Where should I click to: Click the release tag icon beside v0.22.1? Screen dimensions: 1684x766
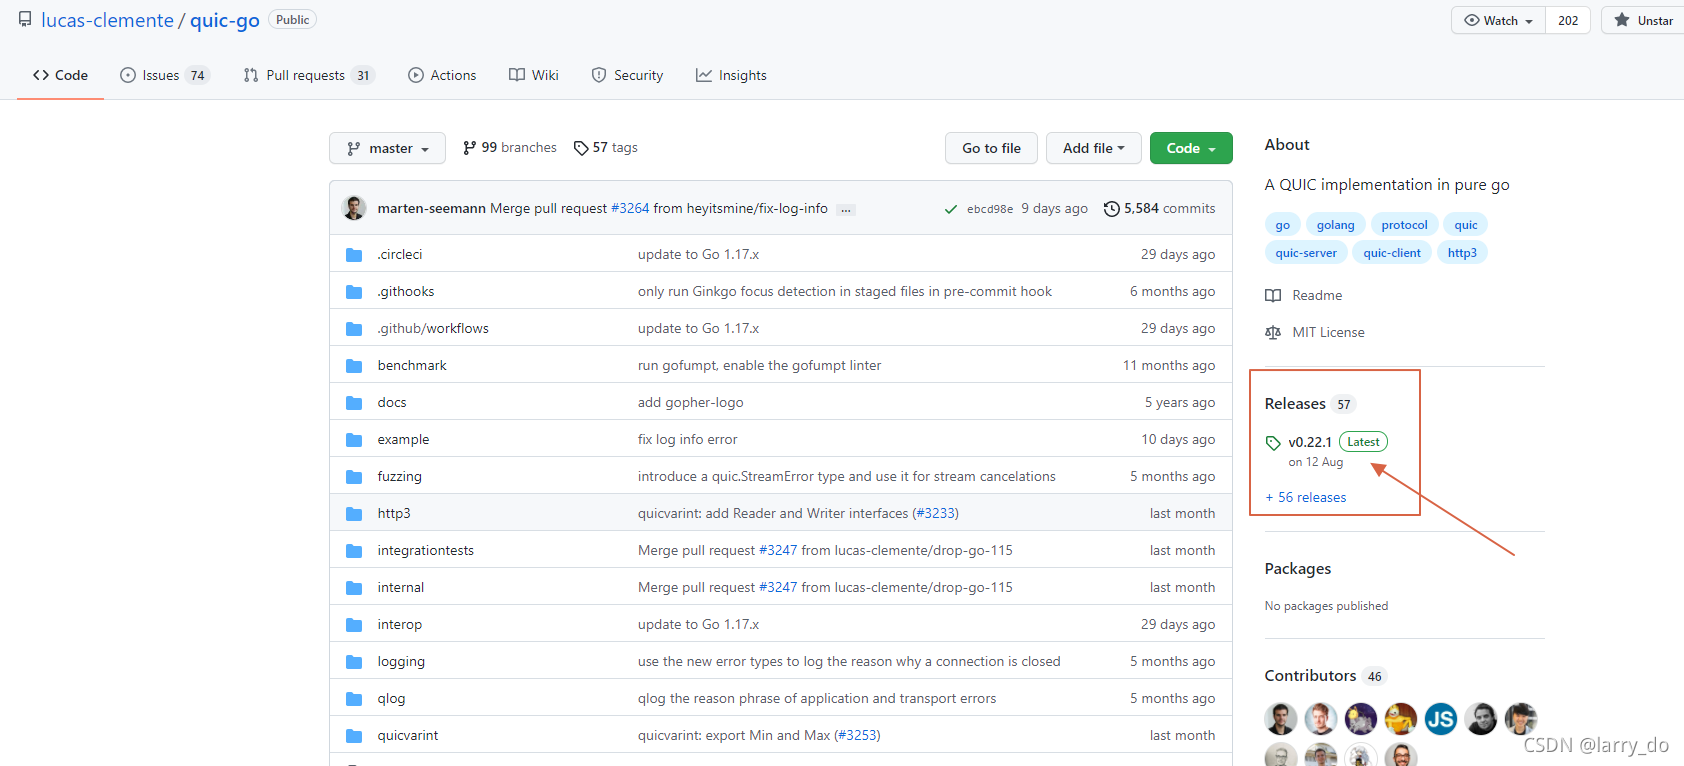pyautogui.click(x=1273, y=443)
